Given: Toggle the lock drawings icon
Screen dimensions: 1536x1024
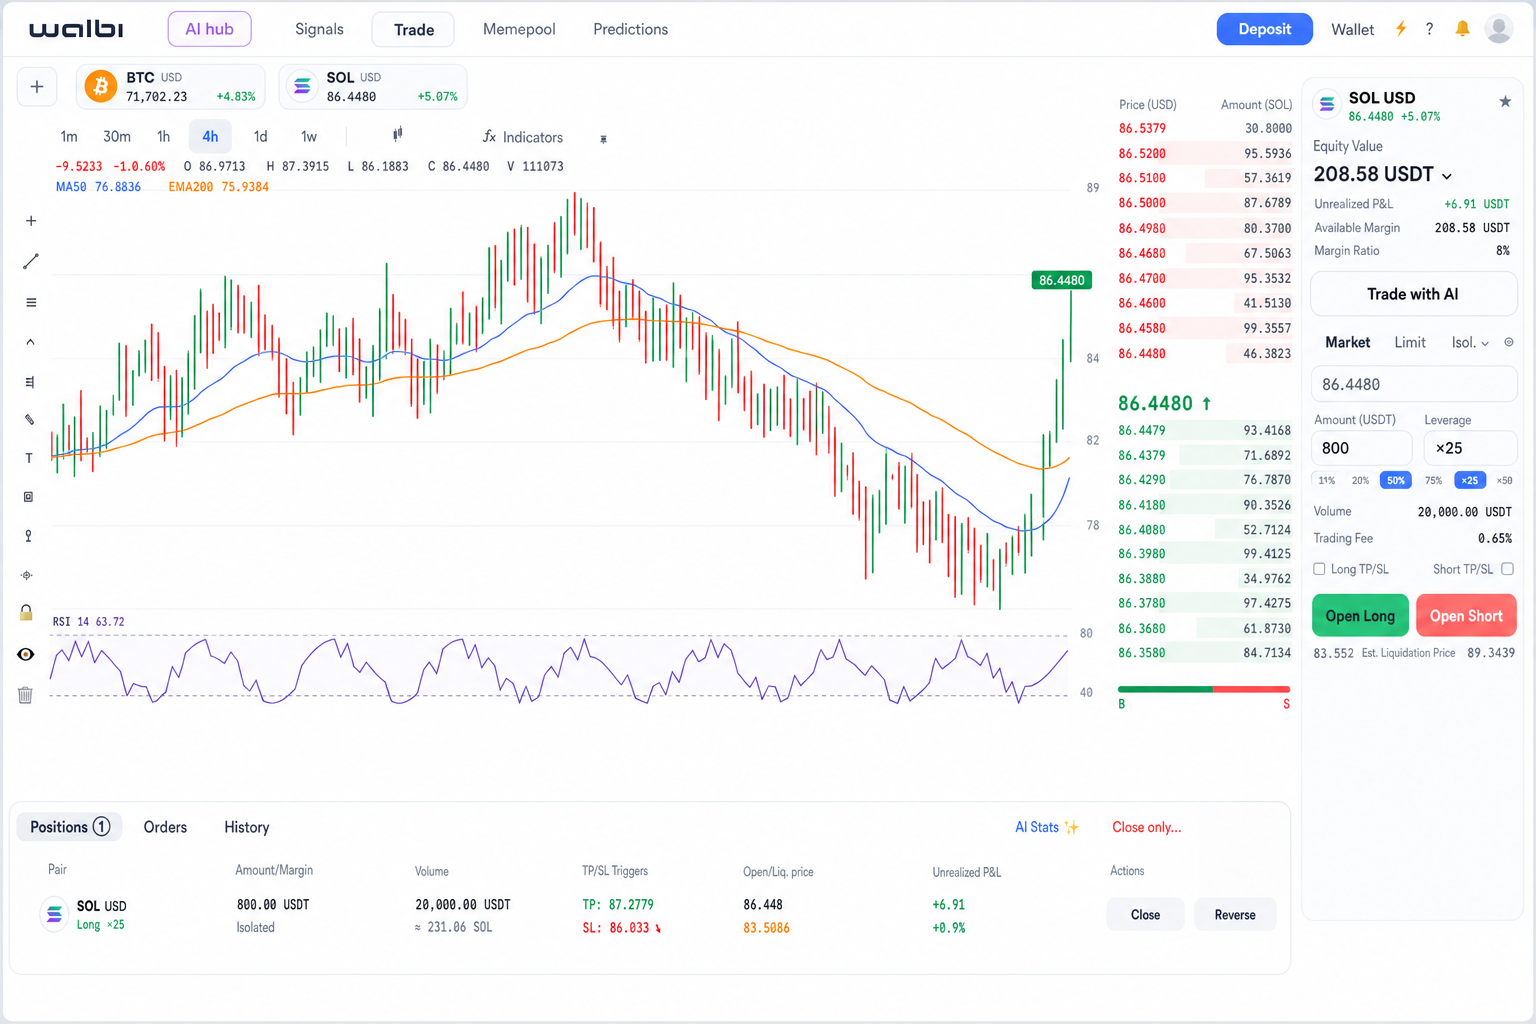Looking at the screenshot, I should click(26, 612).
